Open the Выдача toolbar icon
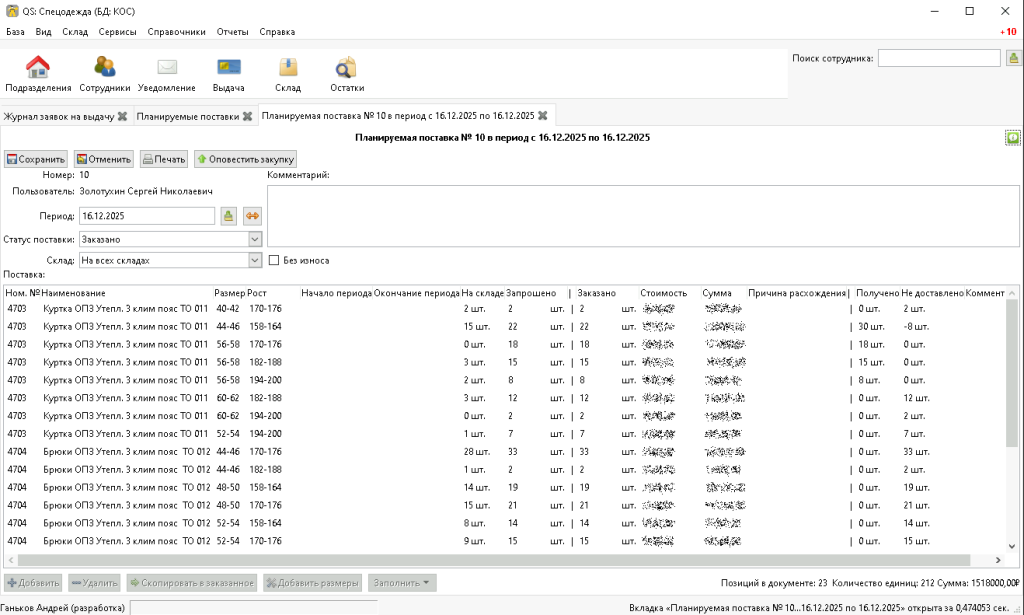1024x615 pixels. pos(228,74)
